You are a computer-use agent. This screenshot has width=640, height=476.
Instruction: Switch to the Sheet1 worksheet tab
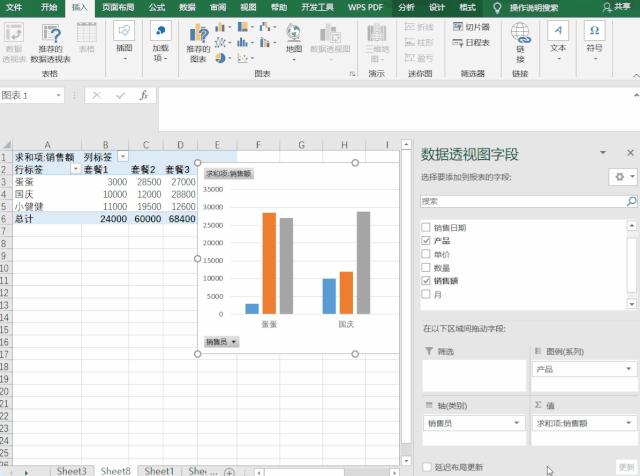[159, 471]
